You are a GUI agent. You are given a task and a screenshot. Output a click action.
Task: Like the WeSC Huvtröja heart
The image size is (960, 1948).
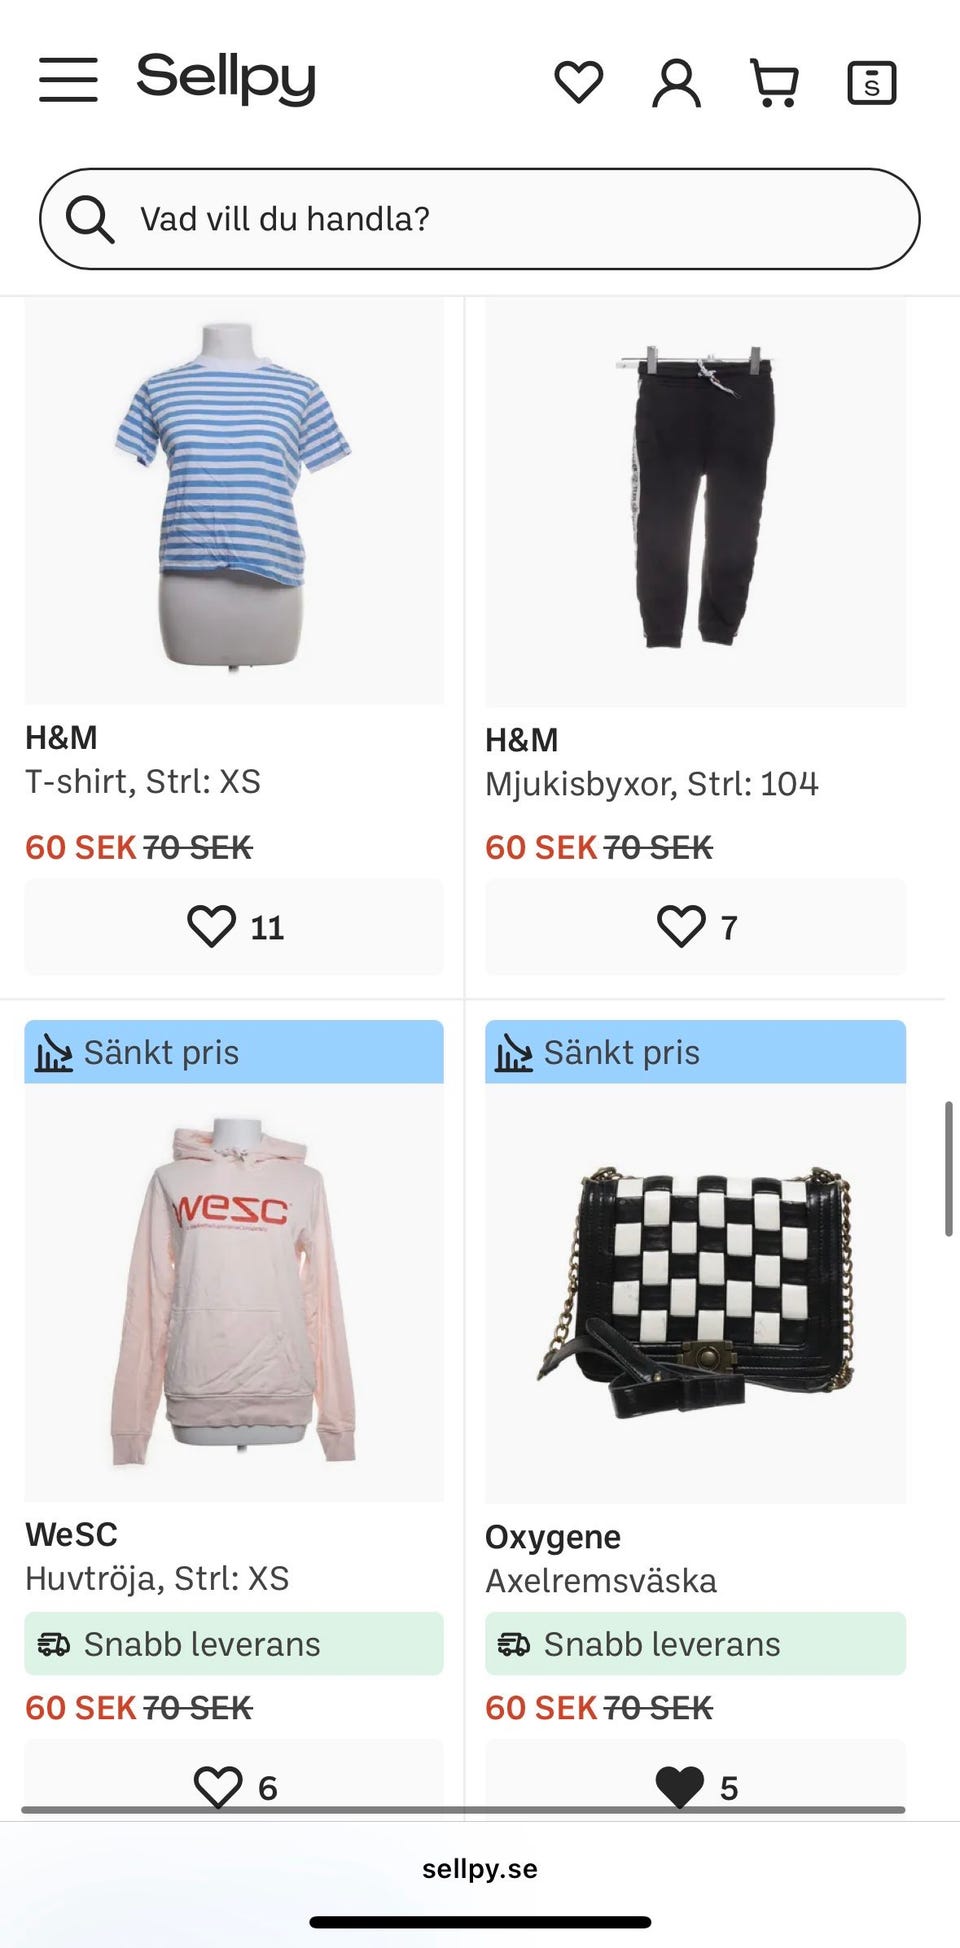coord(234,1786)
